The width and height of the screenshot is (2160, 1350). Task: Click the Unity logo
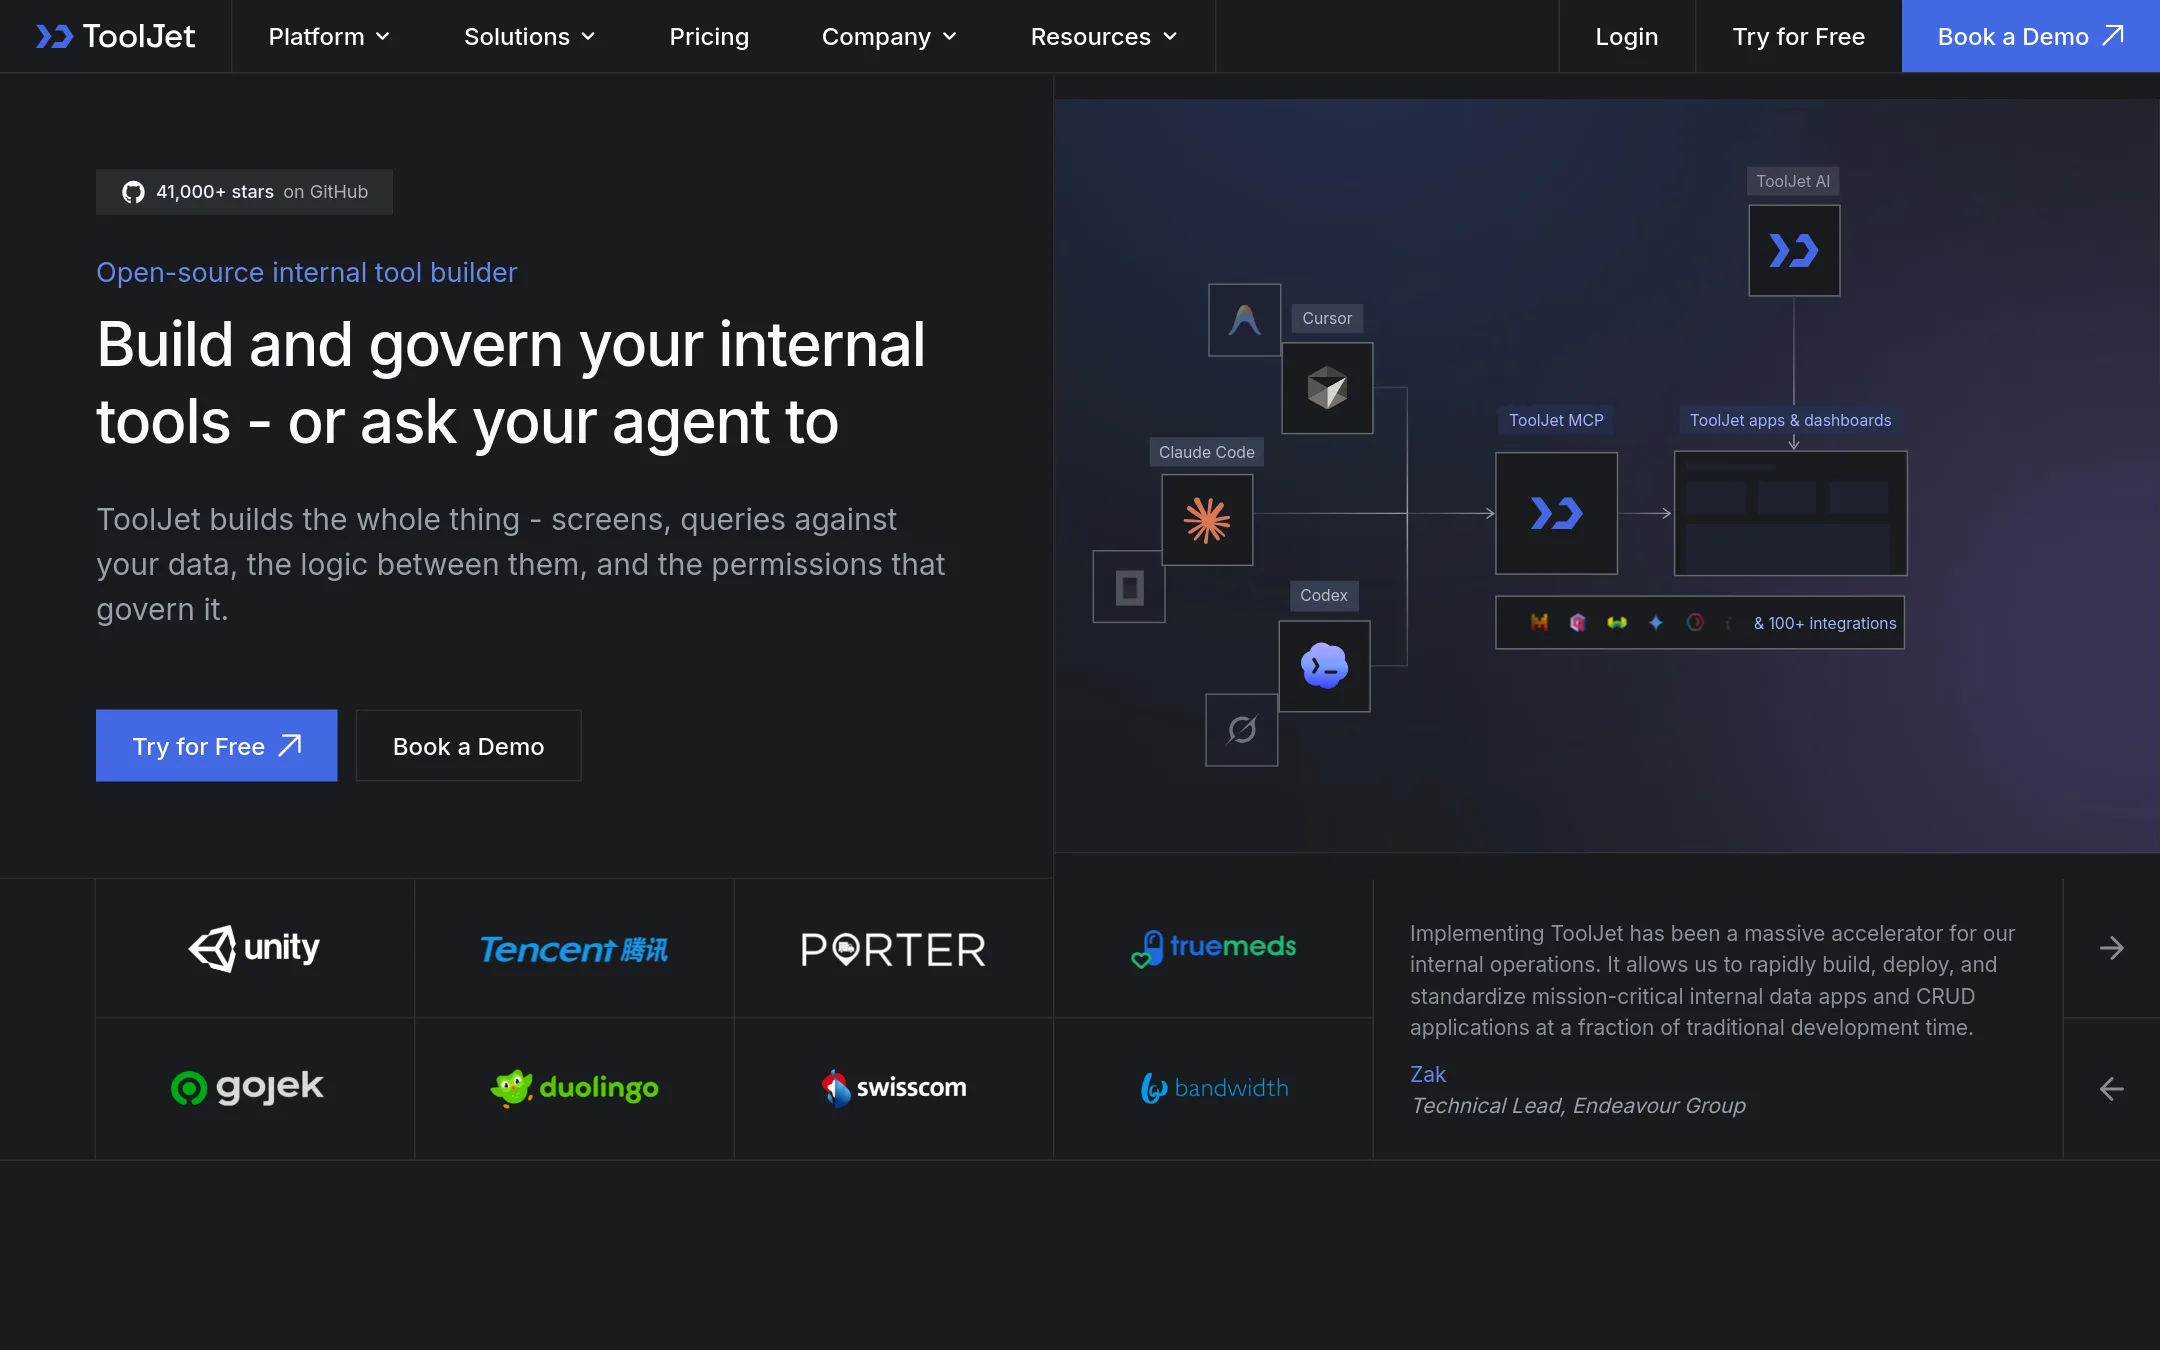point(254,948)
